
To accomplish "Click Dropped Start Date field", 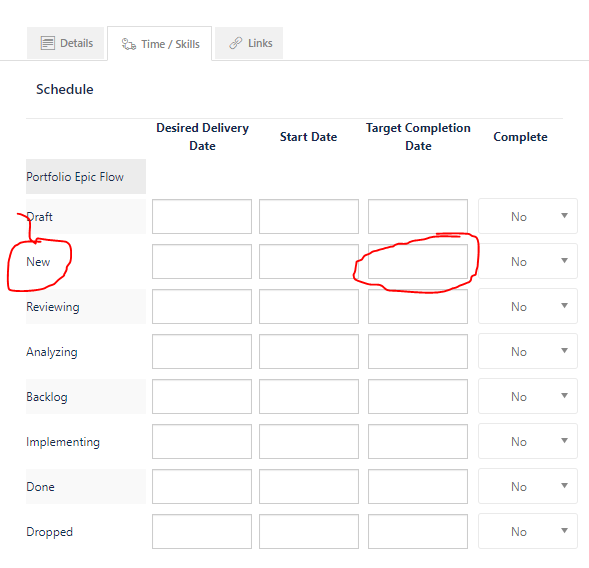I will coord(309,532).
